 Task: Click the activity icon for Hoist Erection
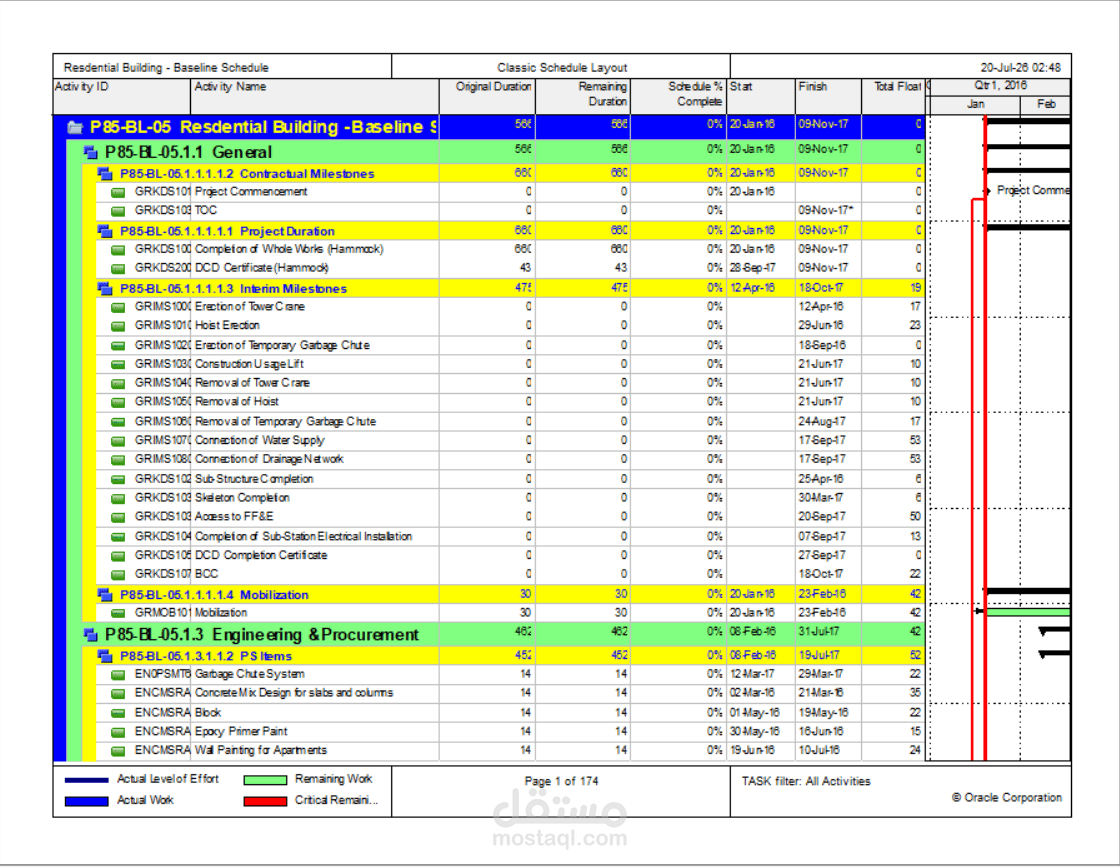[x=118, y=326]
